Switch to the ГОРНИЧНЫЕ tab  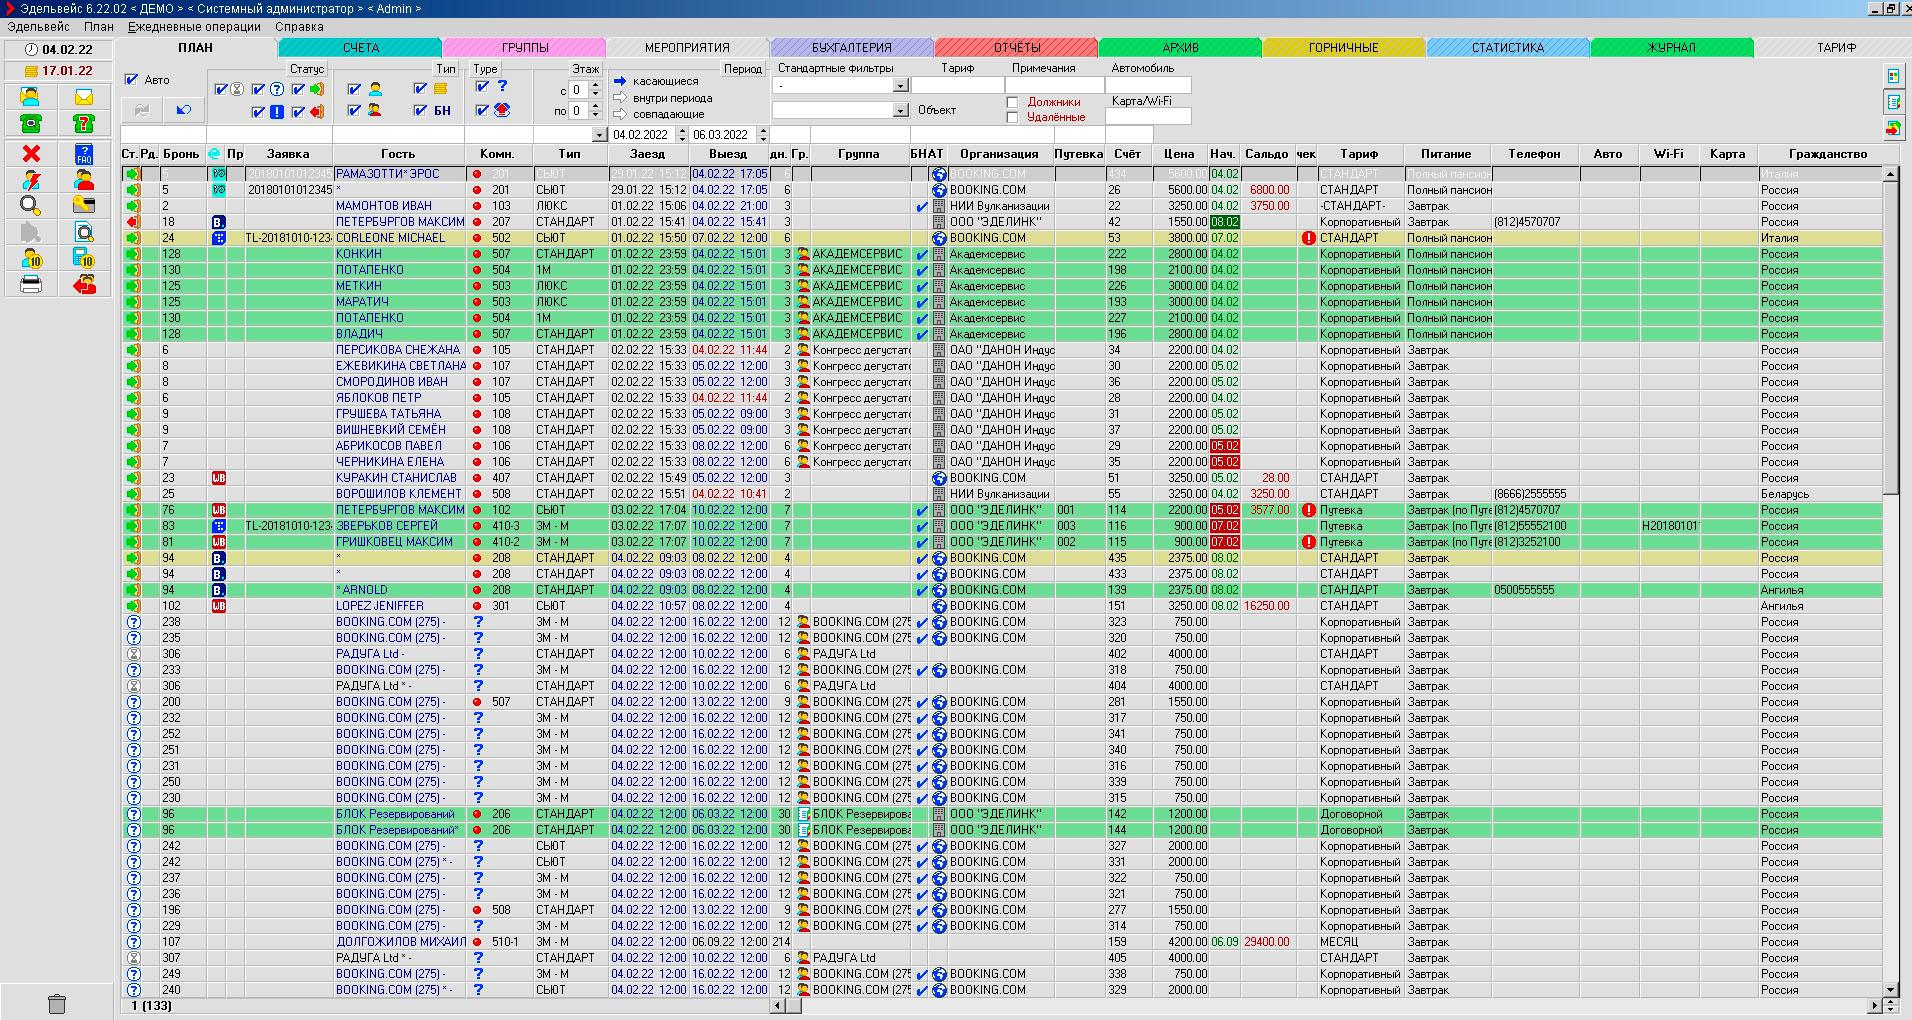[x=1343, y=48]
